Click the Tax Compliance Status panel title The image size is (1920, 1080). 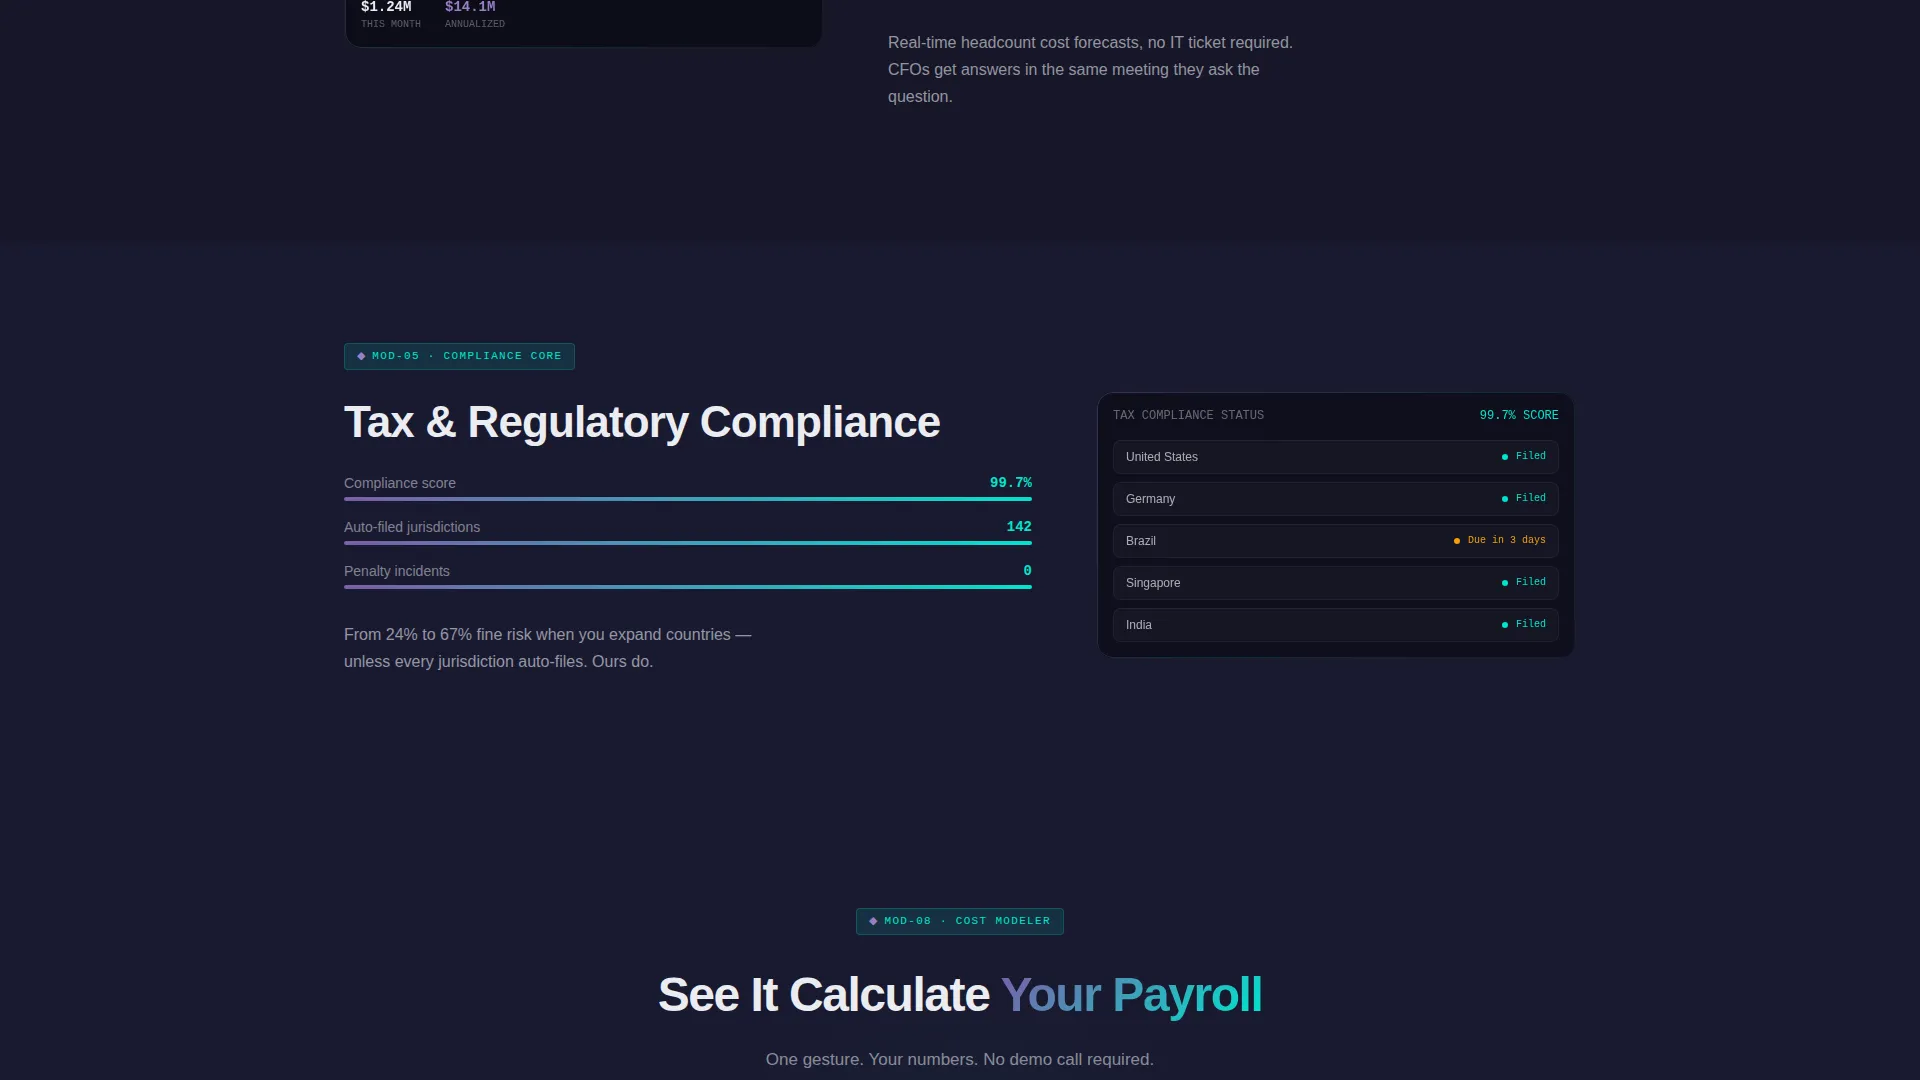click(1188, 415)
